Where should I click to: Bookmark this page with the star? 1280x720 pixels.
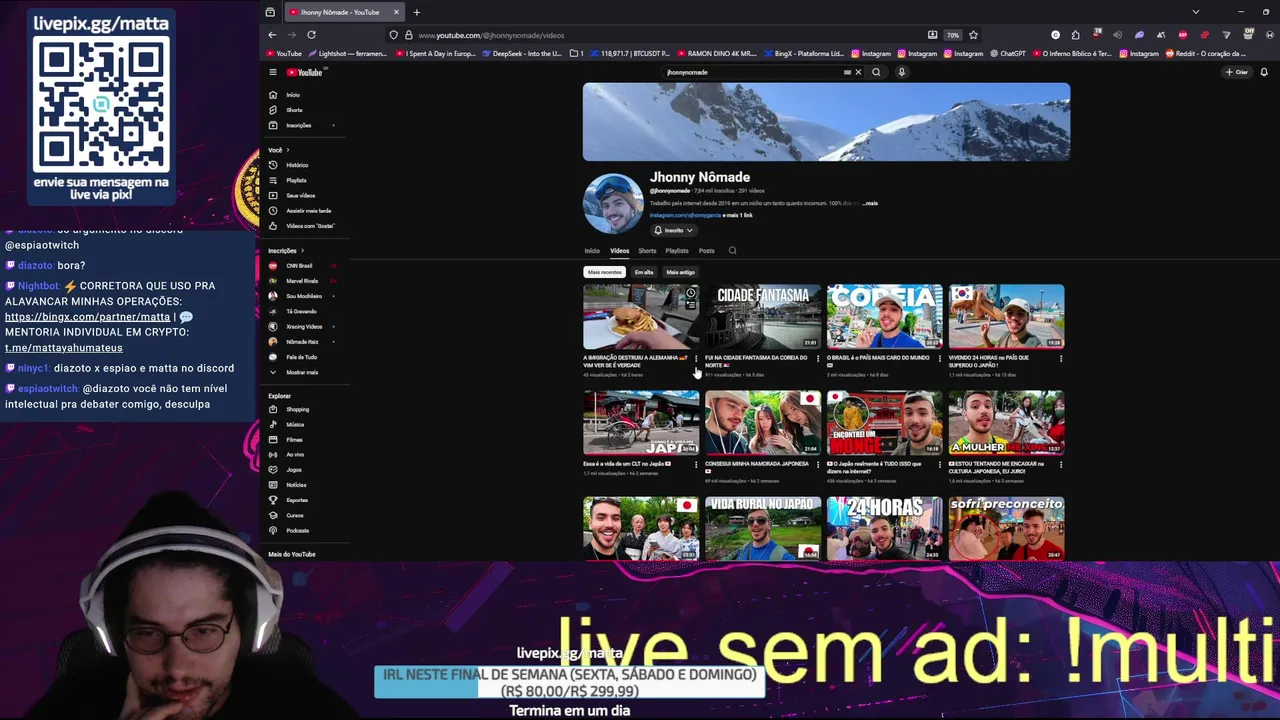973,35
